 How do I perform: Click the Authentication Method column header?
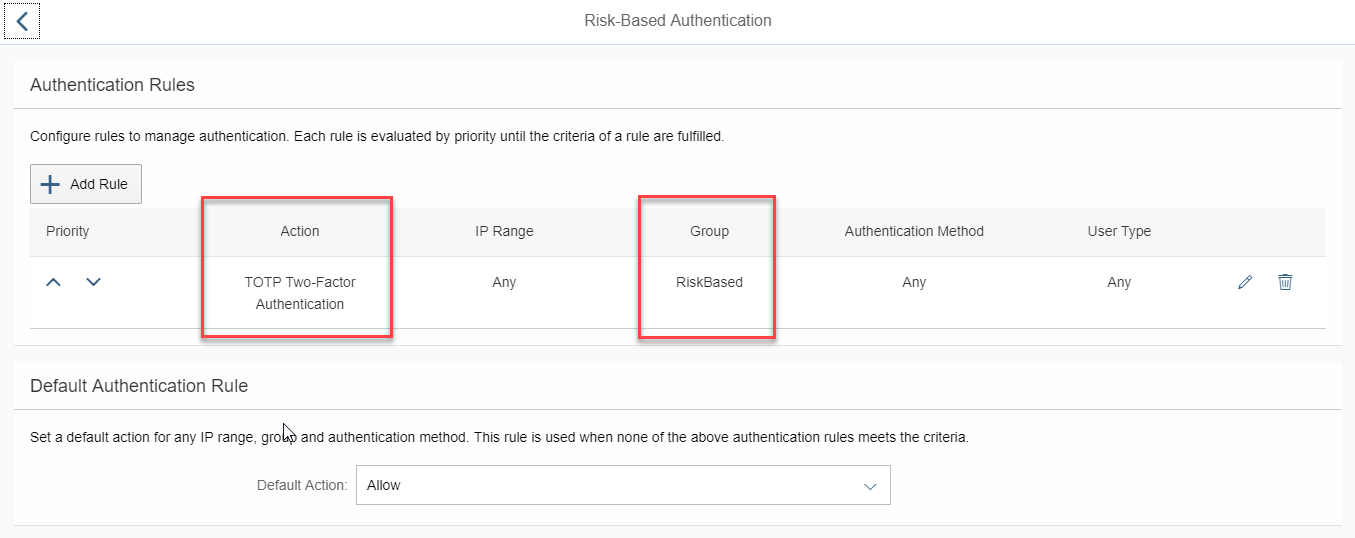point(914,231)
